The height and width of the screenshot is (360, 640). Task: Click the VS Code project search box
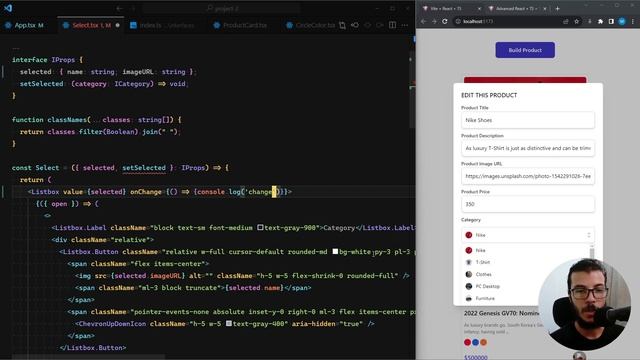222,8
